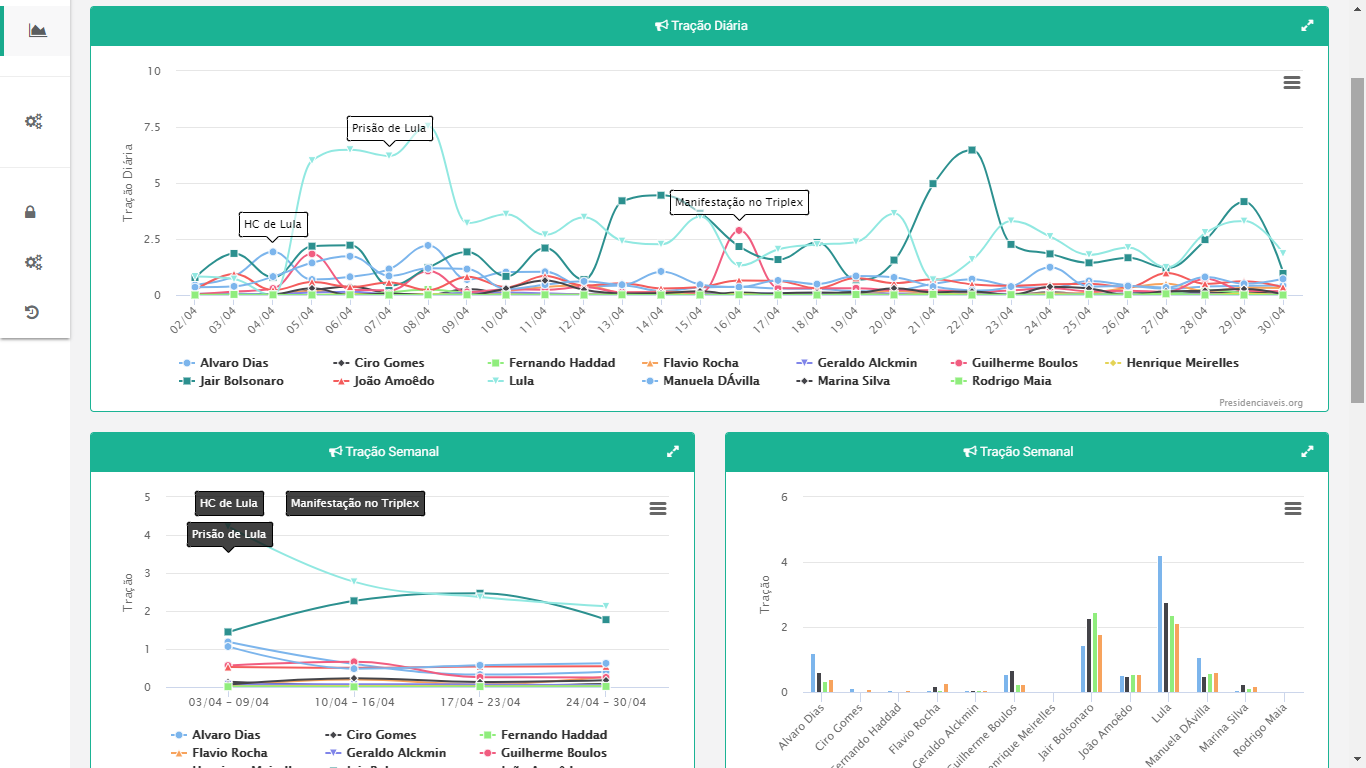Click the vertical page scrollbar
Viewport: 1366px width, 768px height.
1357,240
